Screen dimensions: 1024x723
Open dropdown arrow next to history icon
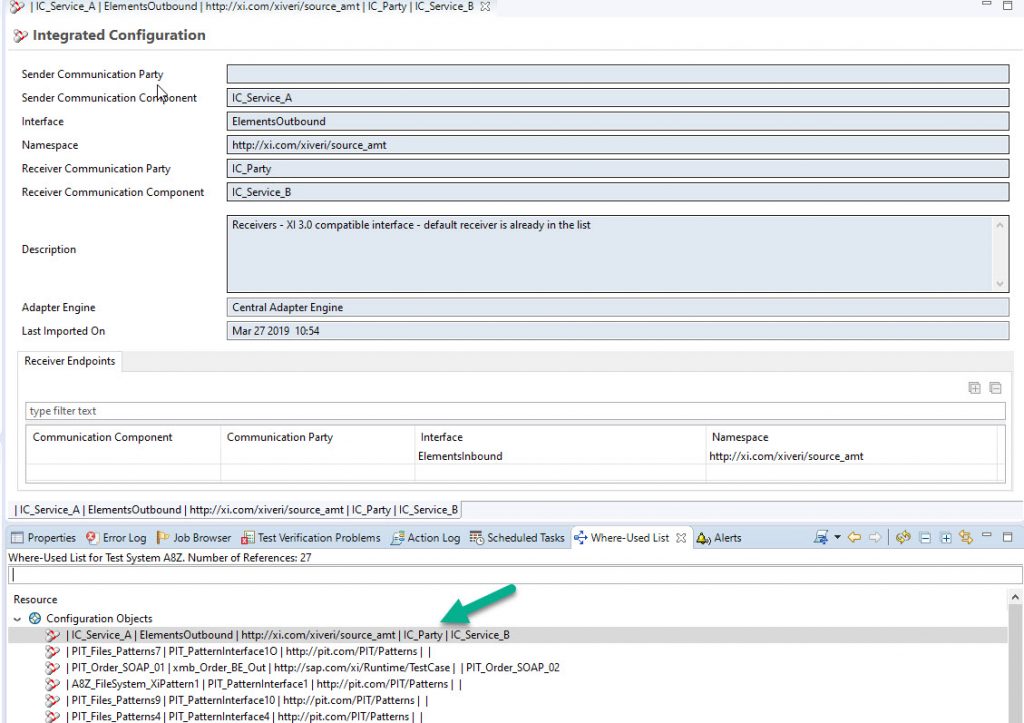click(x=837, y=538)
